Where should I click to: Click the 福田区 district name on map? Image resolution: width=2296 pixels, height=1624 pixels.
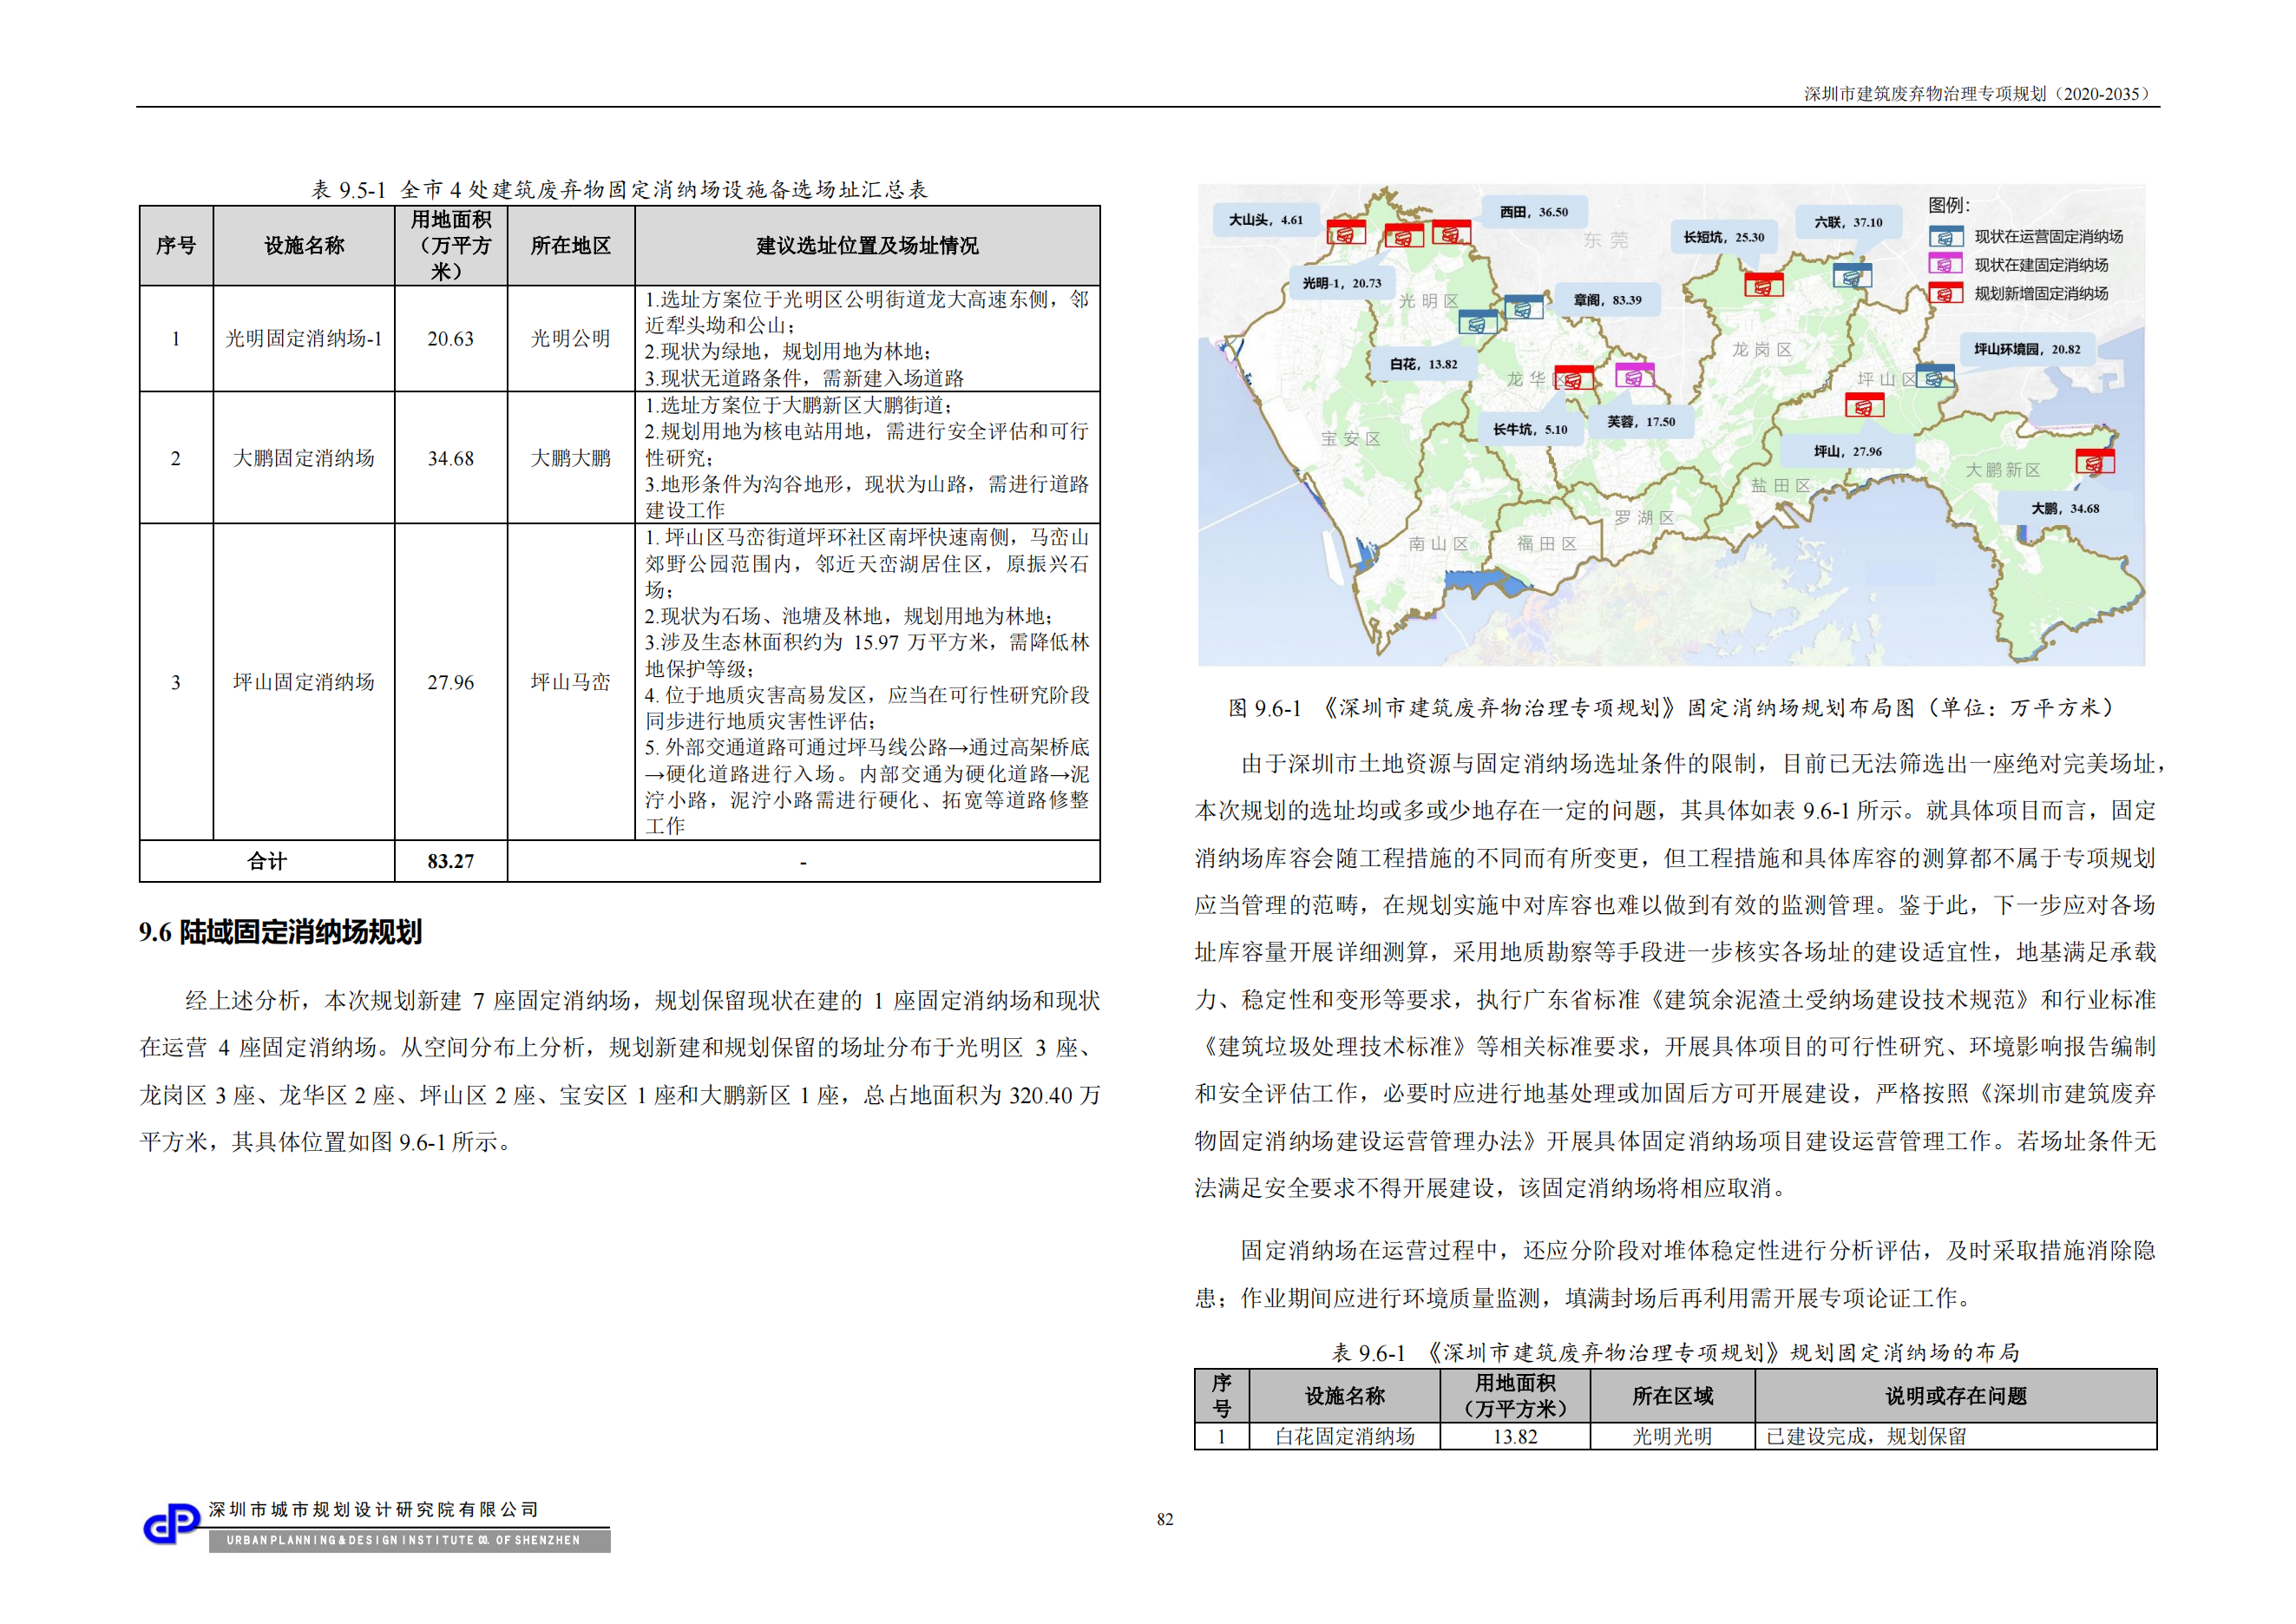pos(1547,543)
